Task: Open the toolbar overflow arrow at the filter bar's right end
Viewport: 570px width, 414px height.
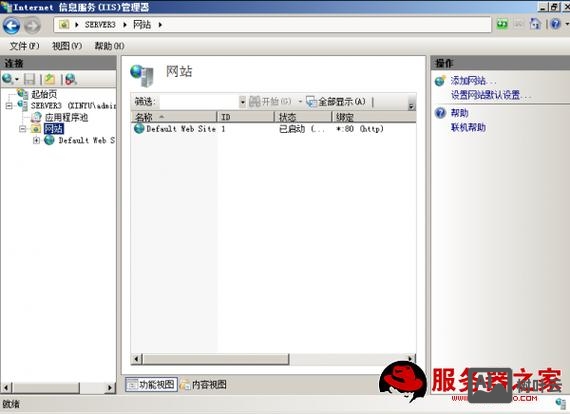Action: [x=411, y=106]
